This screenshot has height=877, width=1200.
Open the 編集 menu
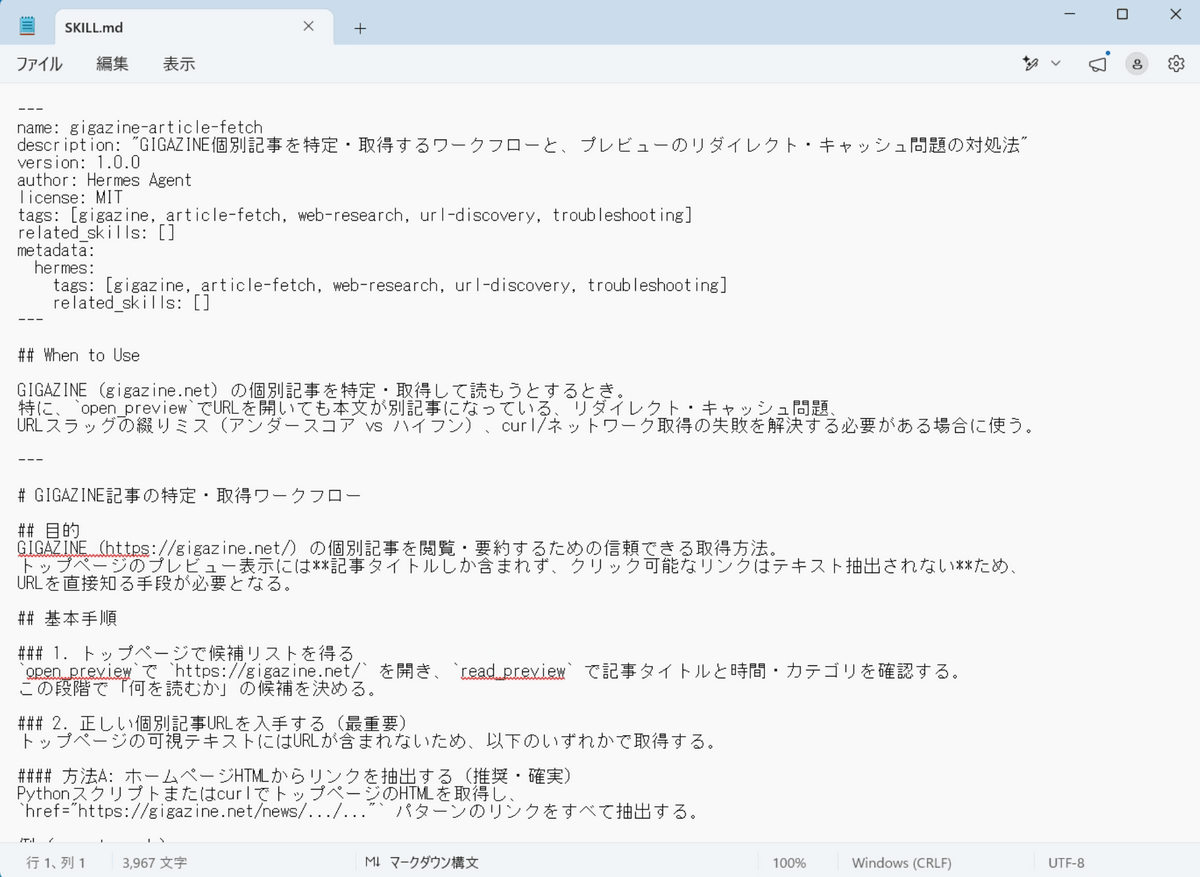pyautogui.click(x=112, y=64)
